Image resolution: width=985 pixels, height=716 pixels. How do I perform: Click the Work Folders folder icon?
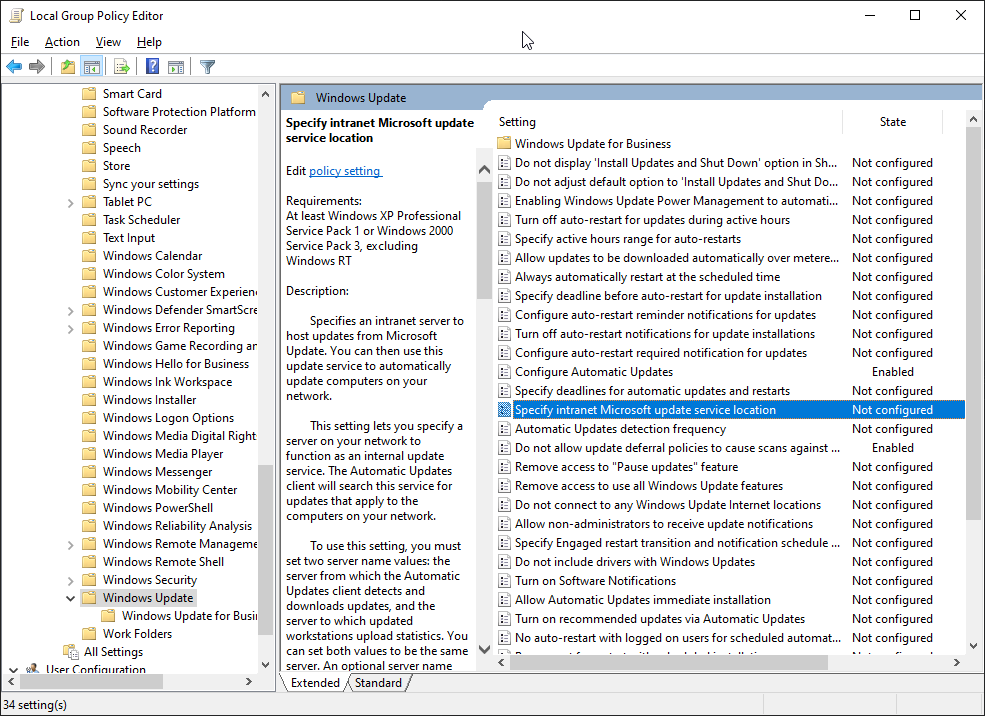pyautogui.click(x=89, y=634)
